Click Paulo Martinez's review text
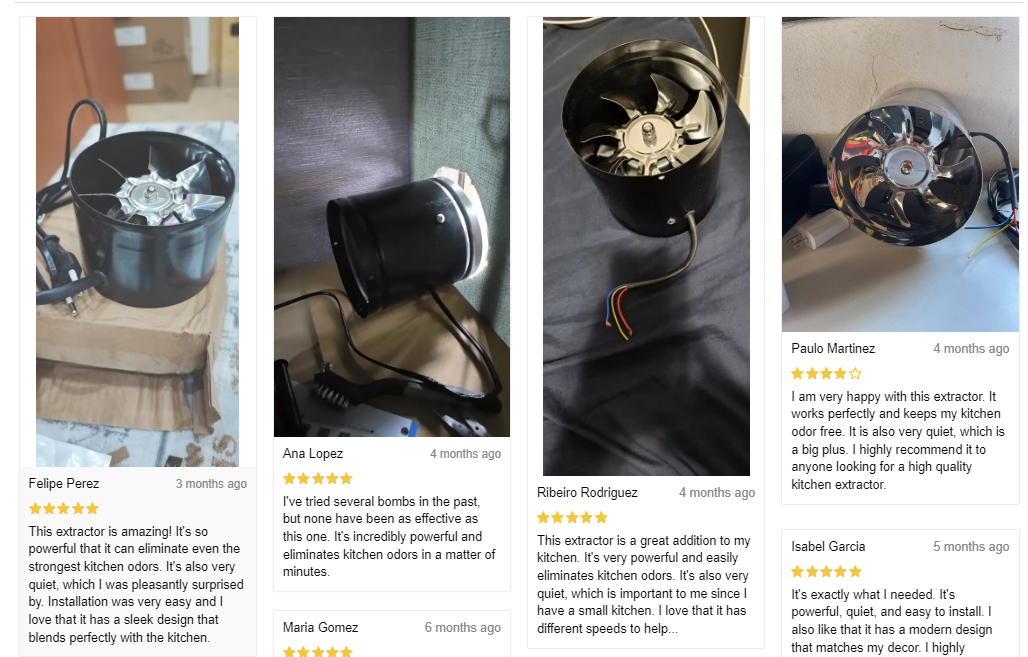The height and width of the screenshot is (657, 1028). (898, 440)
